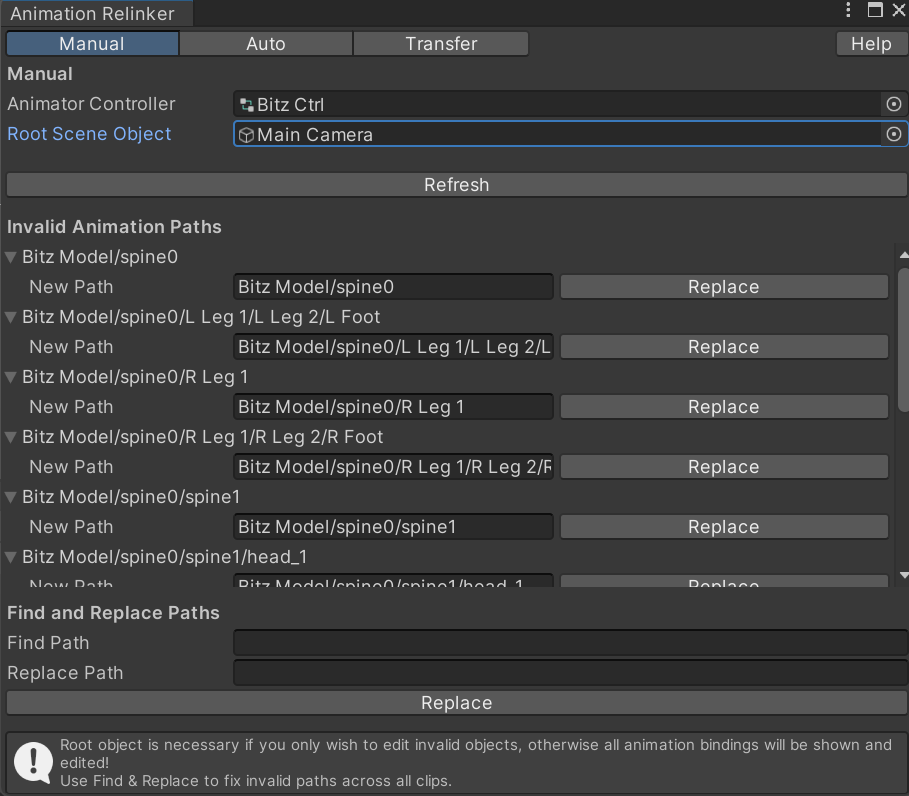Viewport: 909px width, 796px height.
Task: Maximize the Animation Relinker window
Action: [875, 10]
